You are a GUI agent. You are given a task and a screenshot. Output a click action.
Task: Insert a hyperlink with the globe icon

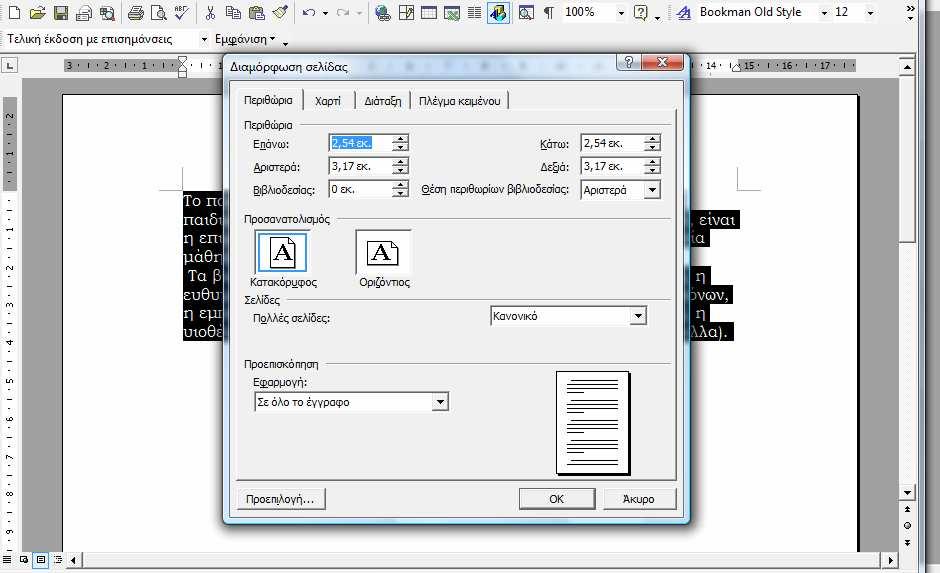(382, 13)
